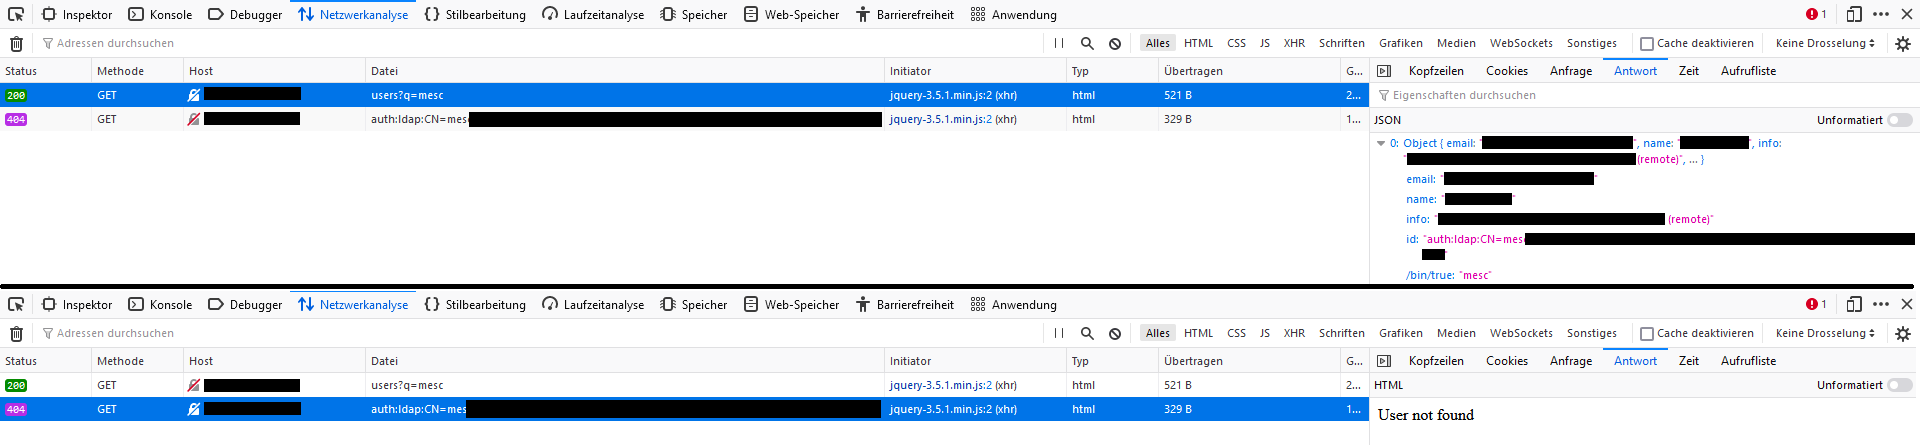Open the Cookies tab in lower details pane
Screen dimensions: 1920x445
coord(1506,361)
